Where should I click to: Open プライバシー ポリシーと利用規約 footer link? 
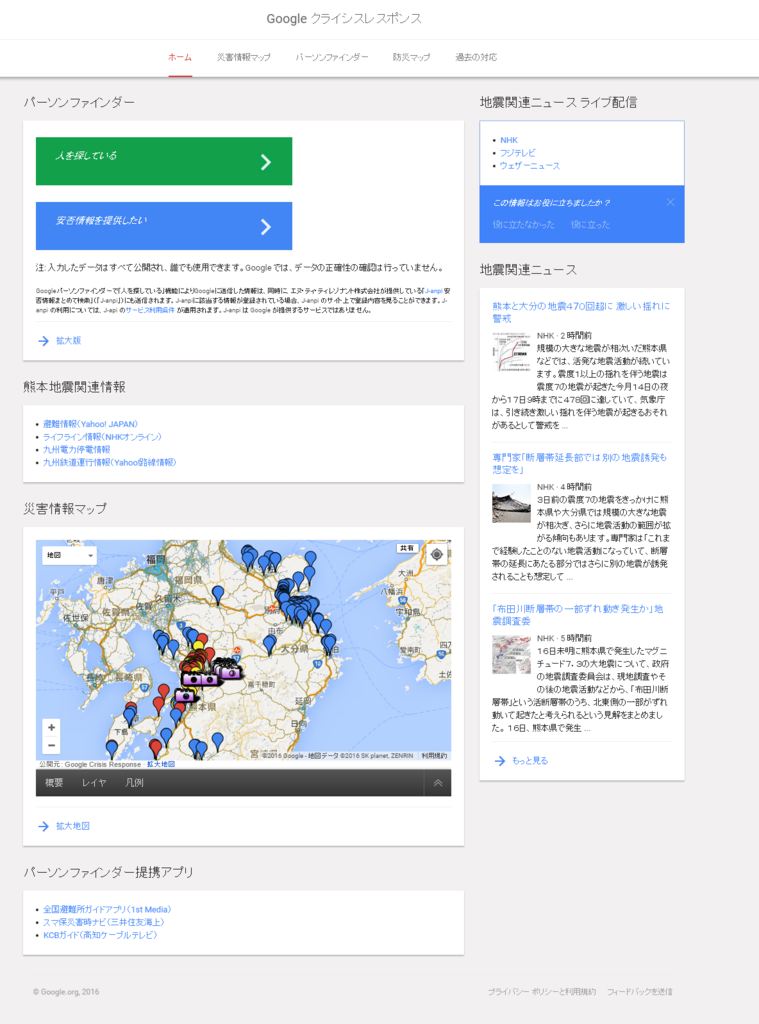541,991
